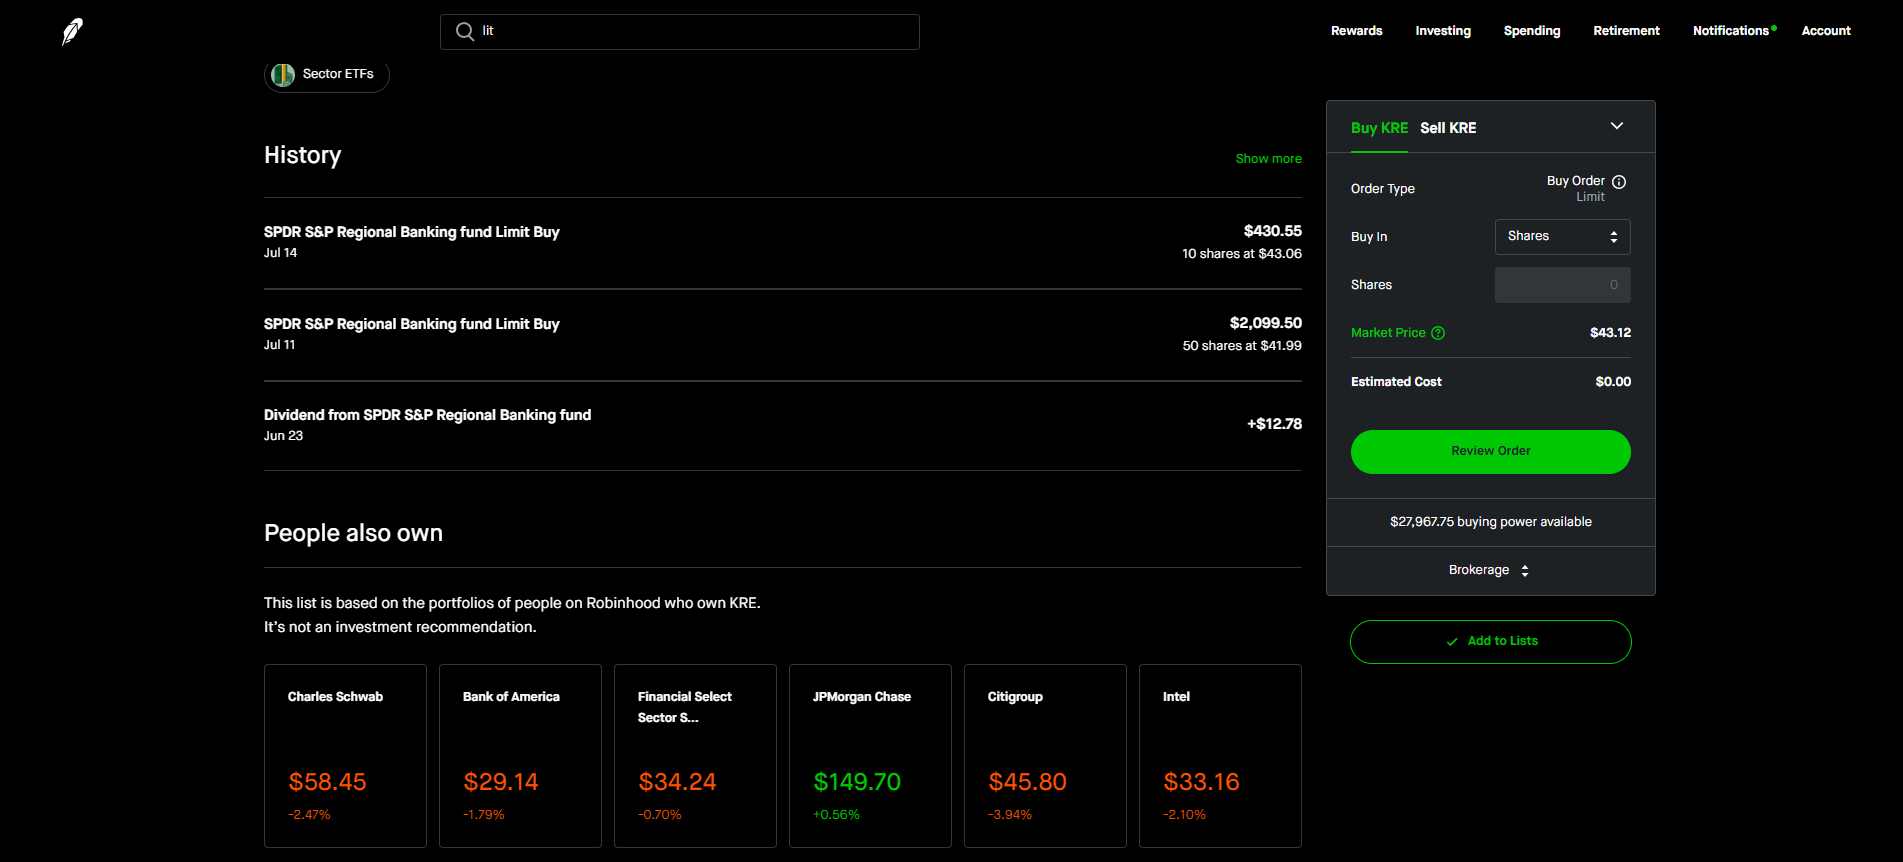
Task: Switch to the Sell KRE tab
Action: (1448, 128)
